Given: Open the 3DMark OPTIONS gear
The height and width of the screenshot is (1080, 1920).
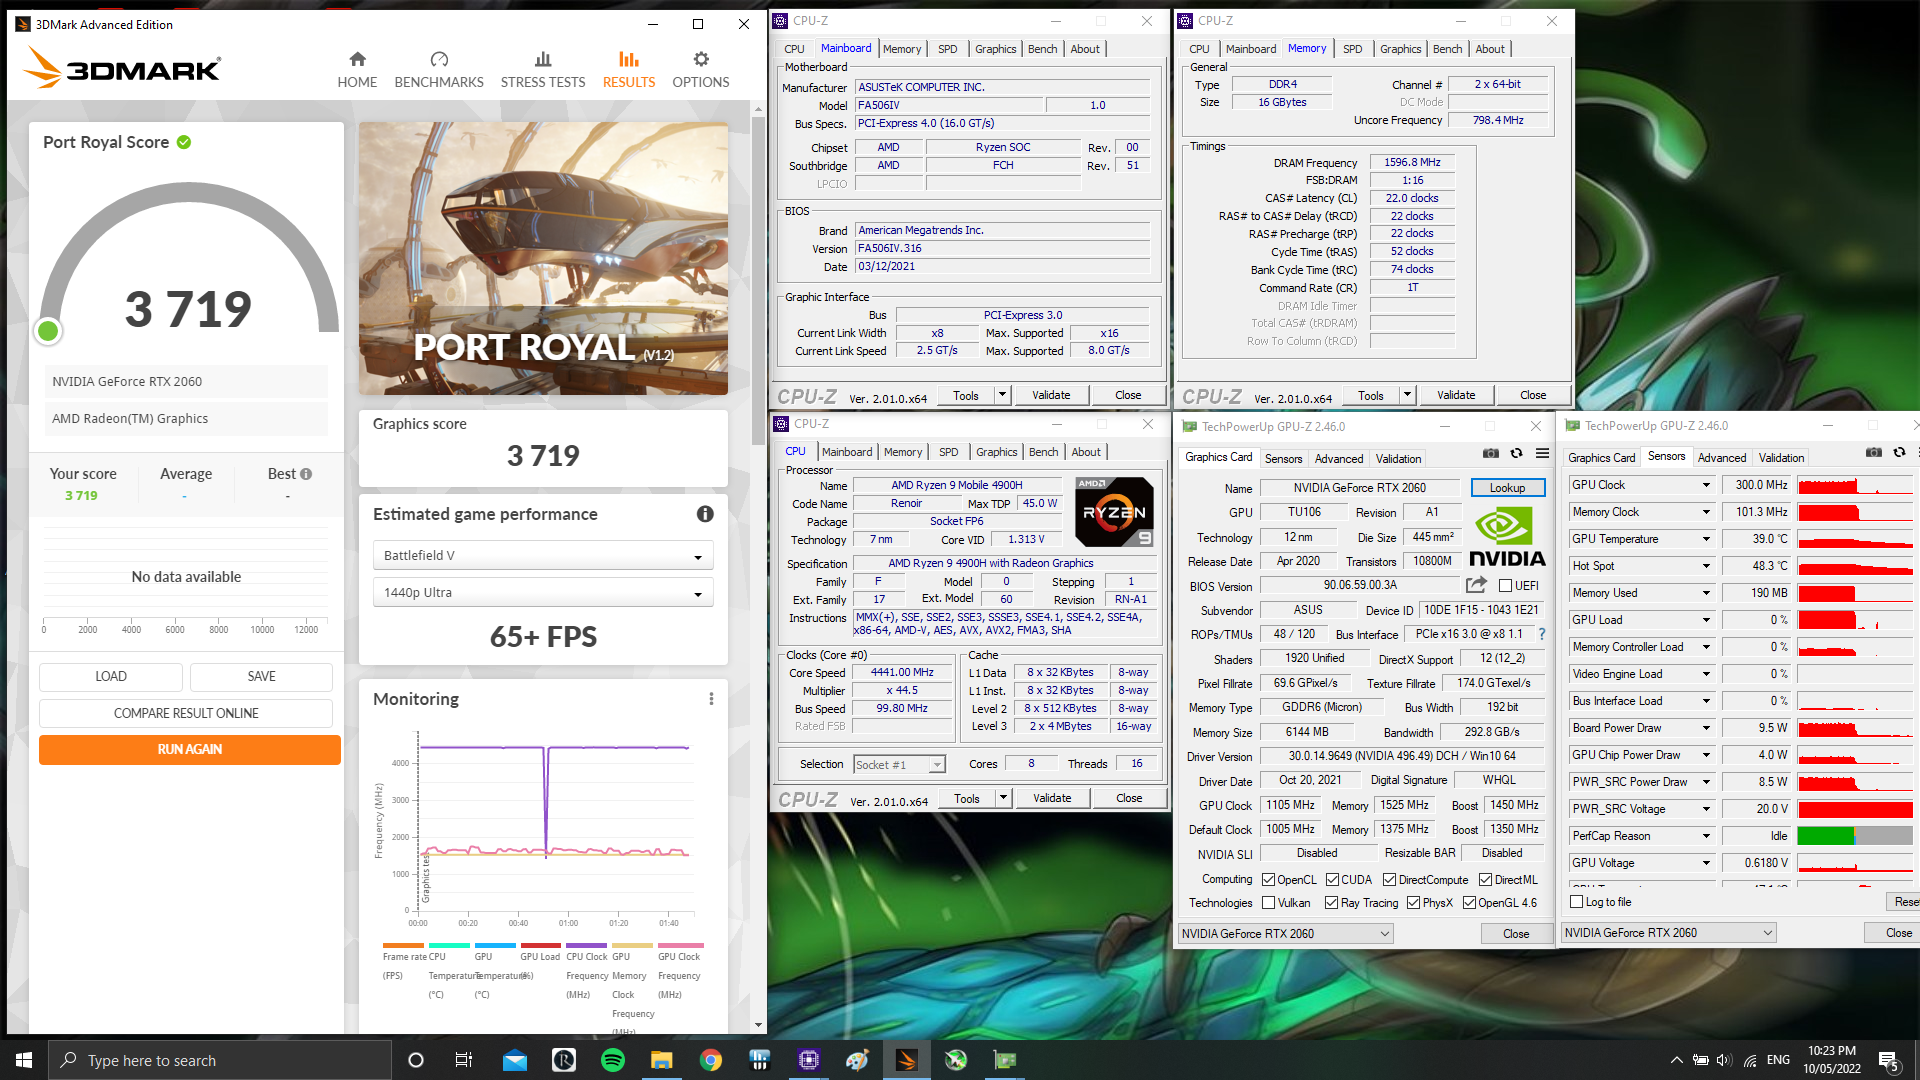Looking at the screenshot, I should tap(700, 70).
